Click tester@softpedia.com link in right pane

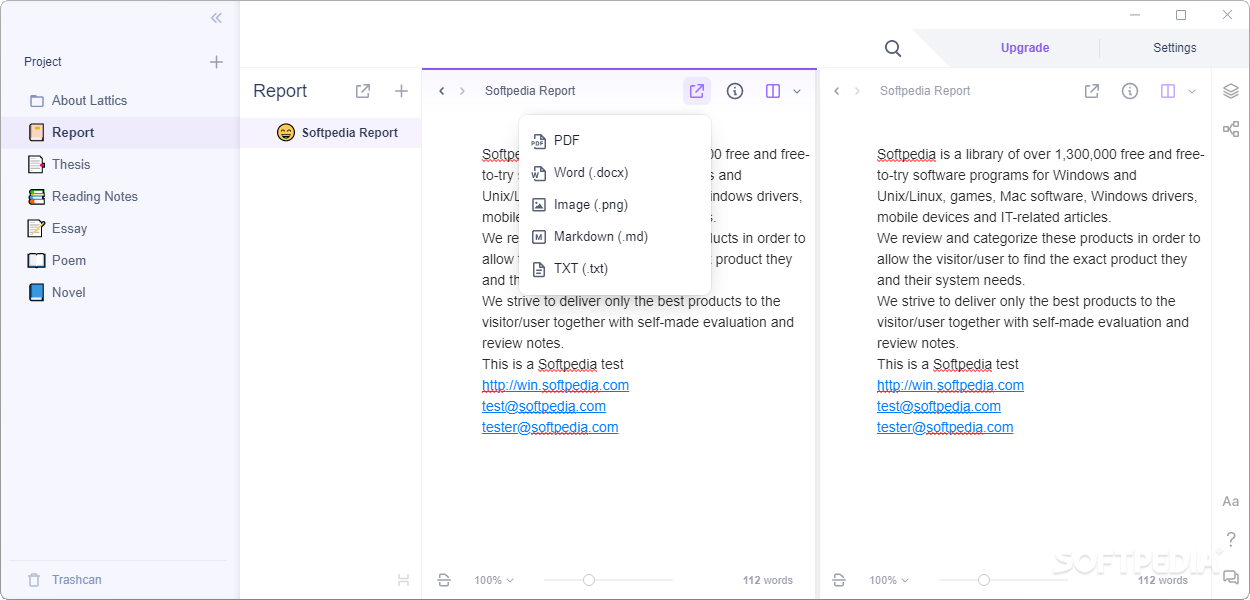(945, 427)
